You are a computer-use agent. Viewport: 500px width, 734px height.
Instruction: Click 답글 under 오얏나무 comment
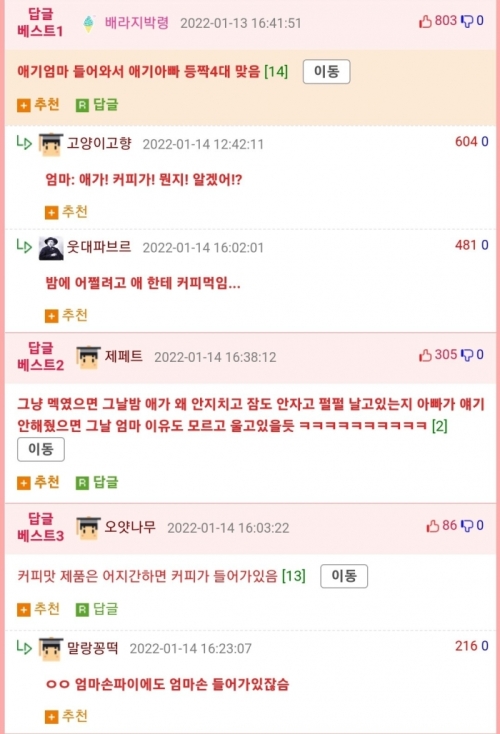tap(97, 609)
